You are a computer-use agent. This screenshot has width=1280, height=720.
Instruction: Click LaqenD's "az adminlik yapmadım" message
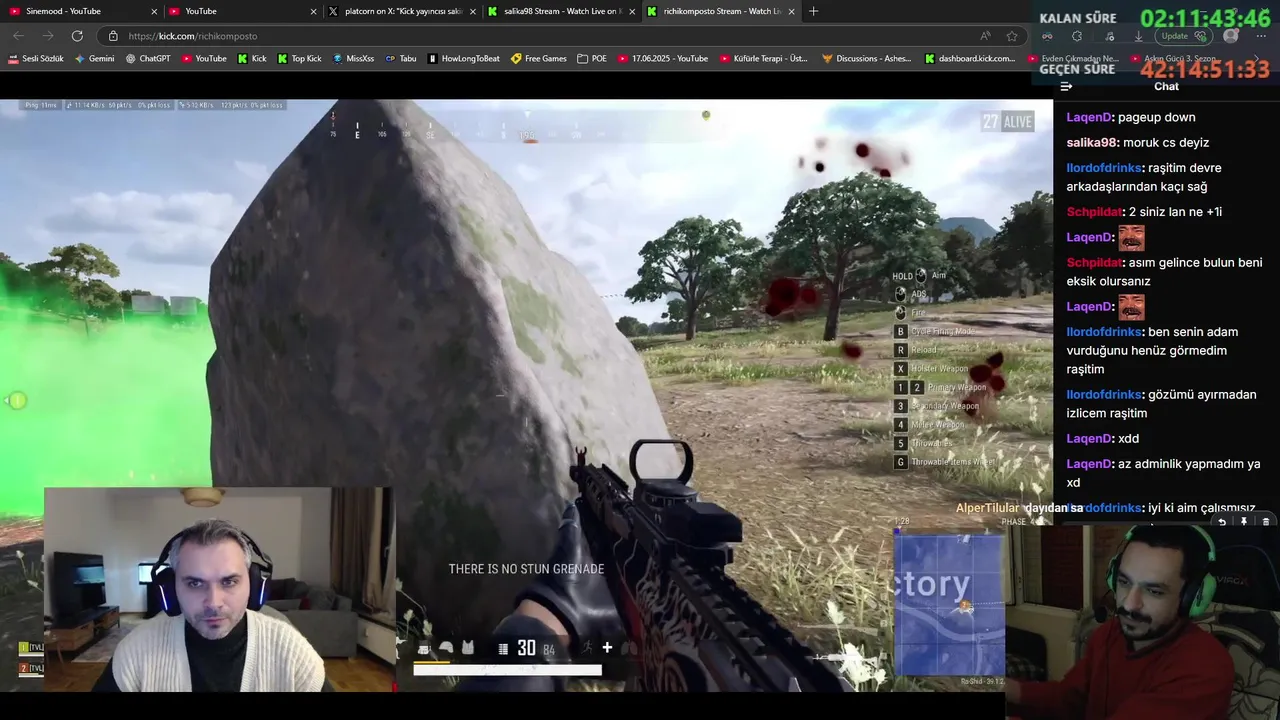(1163, 473)
